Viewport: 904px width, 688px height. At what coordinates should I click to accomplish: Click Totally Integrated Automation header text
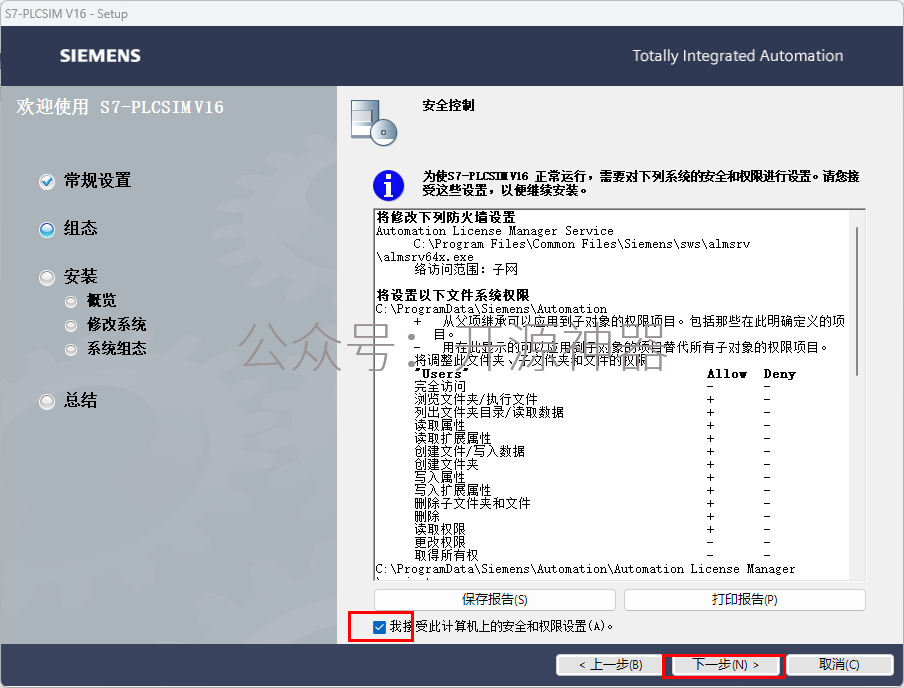[x=737, y=56]
